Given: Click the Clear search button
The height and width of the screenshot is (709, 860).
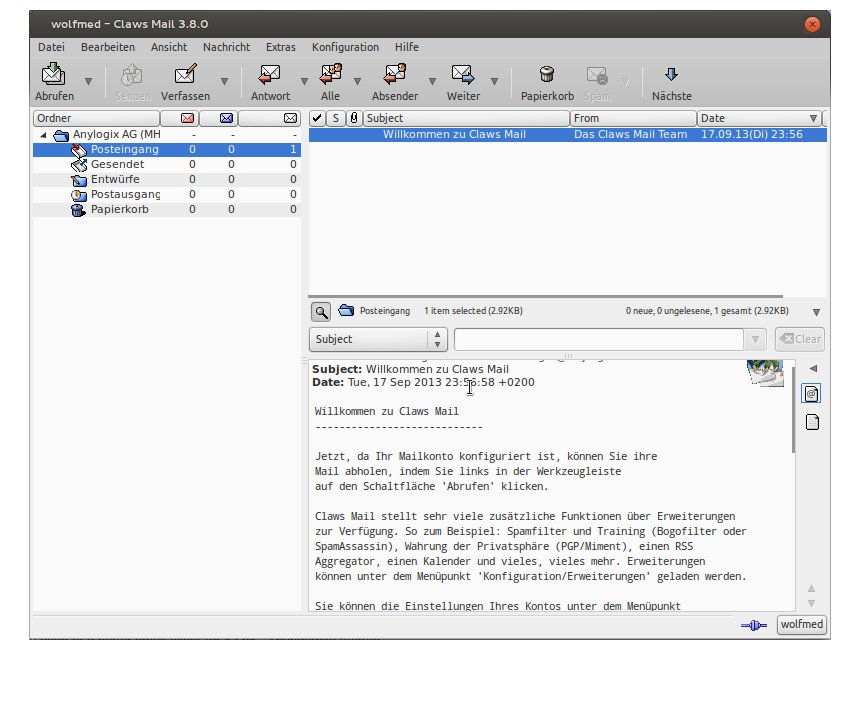Looking at the screenshot, I should [798, 339].
